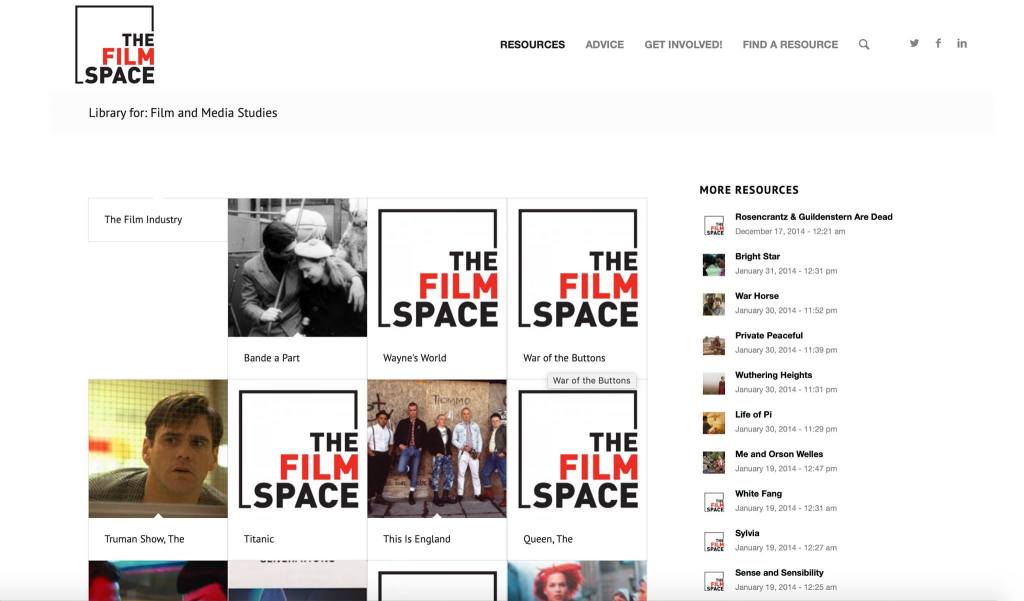Open the This Is England image tile
Viewport: 1024px width, 601px height.
pos(437,448)
